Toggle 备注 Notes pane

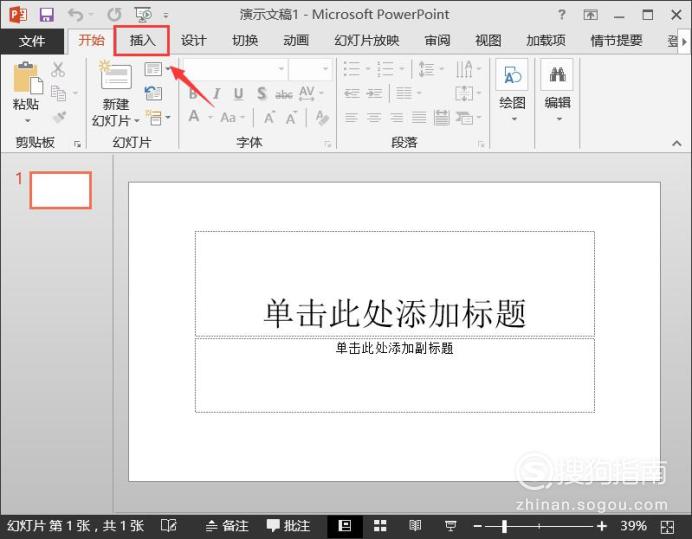[227, 526]
